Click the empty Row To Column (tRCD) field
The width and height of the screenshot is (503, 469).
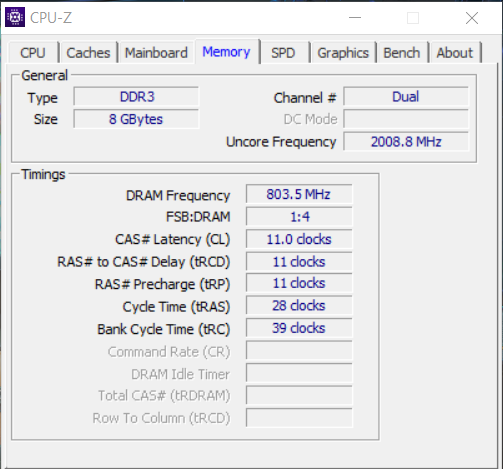(x=299, y=418)
